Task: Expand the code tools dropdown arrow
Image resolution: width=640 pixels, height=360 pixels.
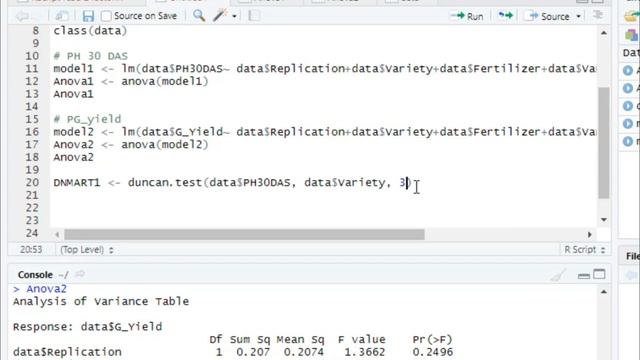Action: (x=234, y=16)
